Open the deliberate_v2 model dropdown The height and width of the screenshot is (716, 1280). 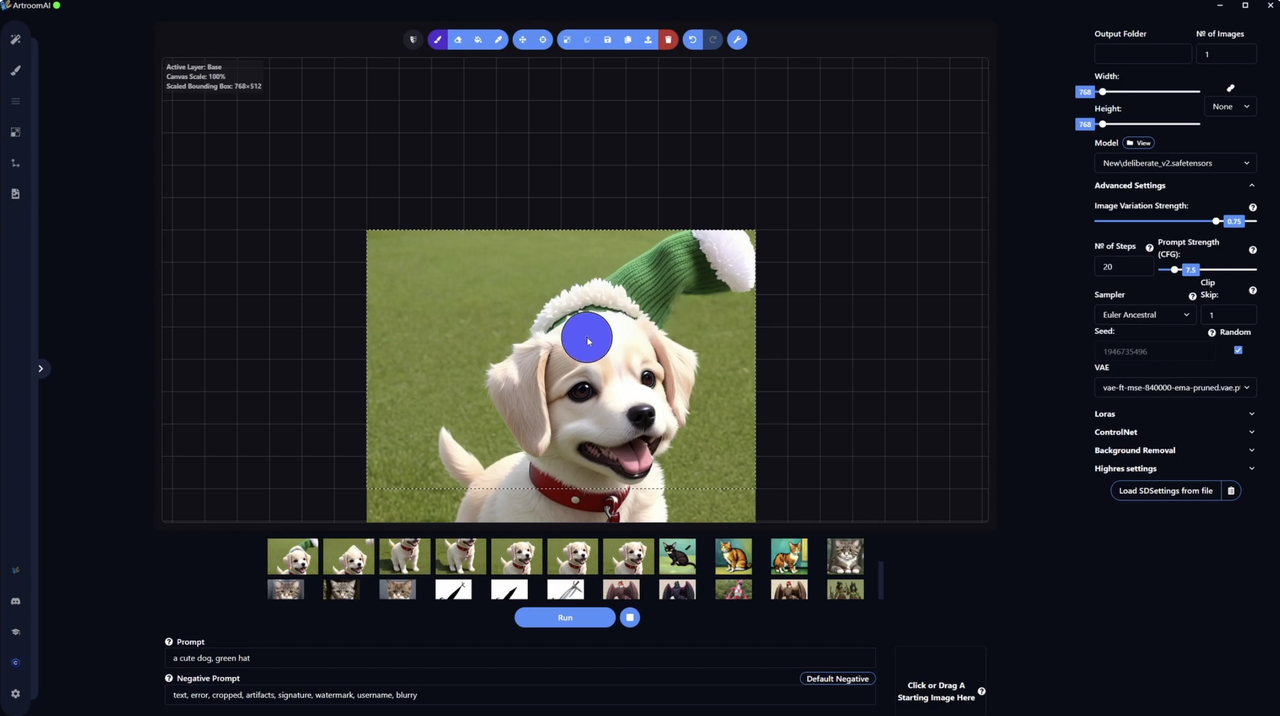[x=1175, y=163]
